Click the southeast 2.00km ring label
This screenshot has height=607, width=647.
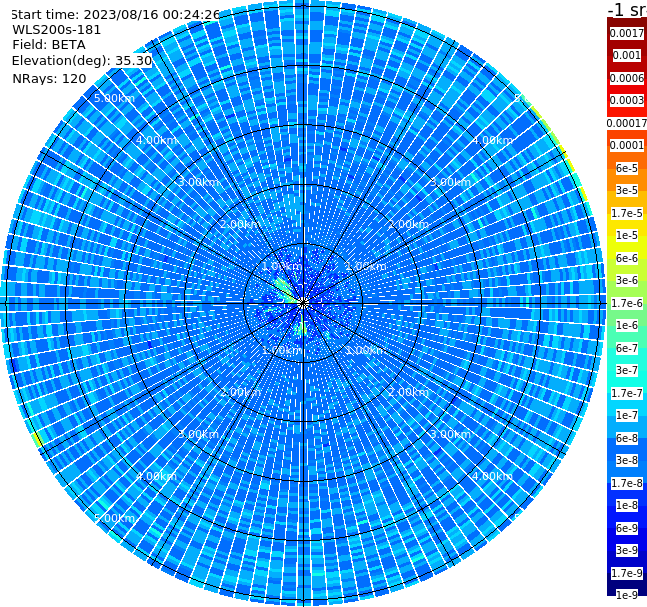point(409,392)
